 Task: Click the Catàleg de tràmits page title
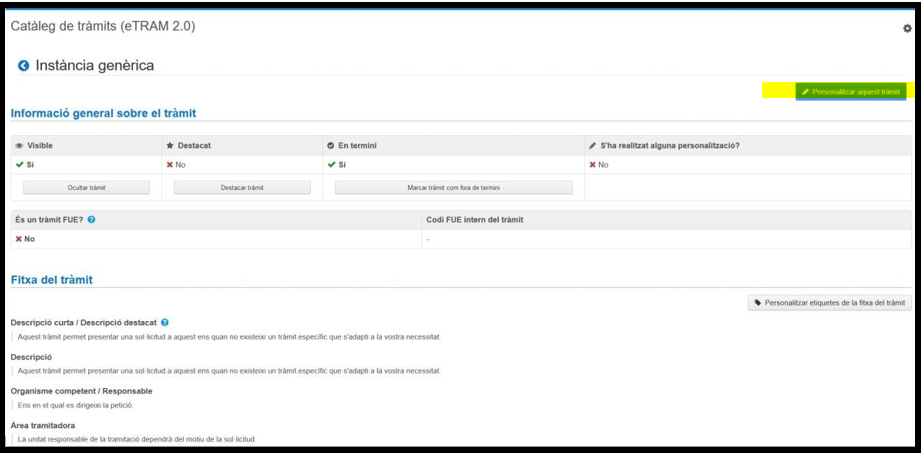tap(102, 25)
